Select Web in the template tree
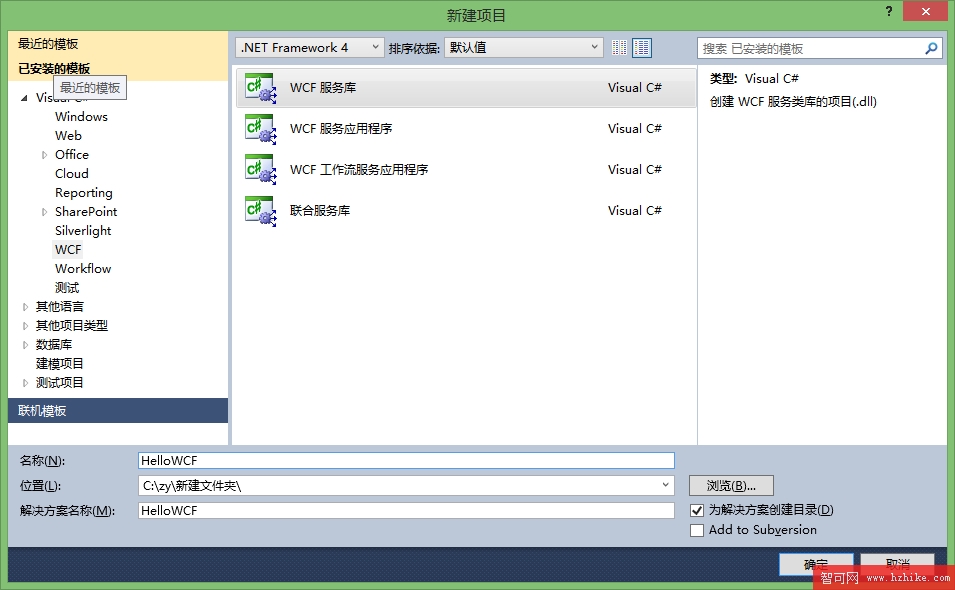The image size is (955, 590). pyautogui.click(x=68, y=135)
